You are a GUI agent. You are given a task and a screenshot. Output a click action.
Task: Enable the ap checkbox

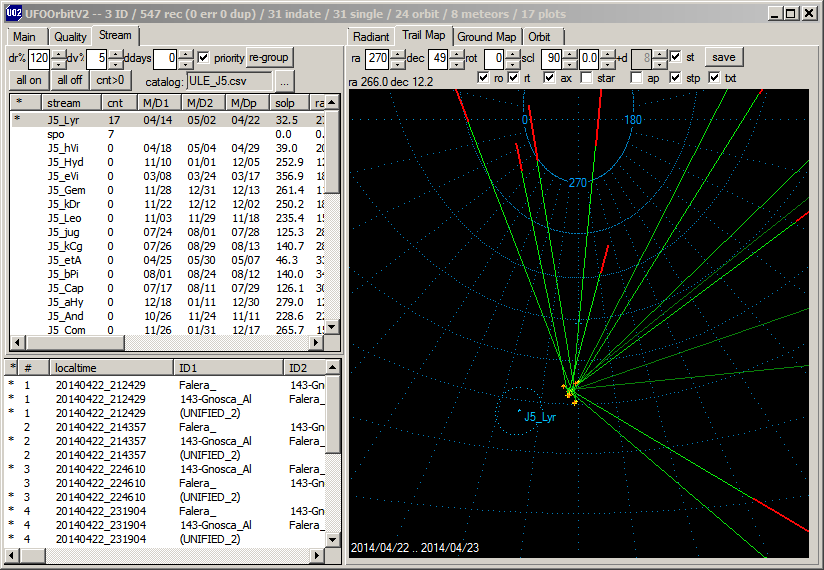pyautogui.click(x=637, y=78)
